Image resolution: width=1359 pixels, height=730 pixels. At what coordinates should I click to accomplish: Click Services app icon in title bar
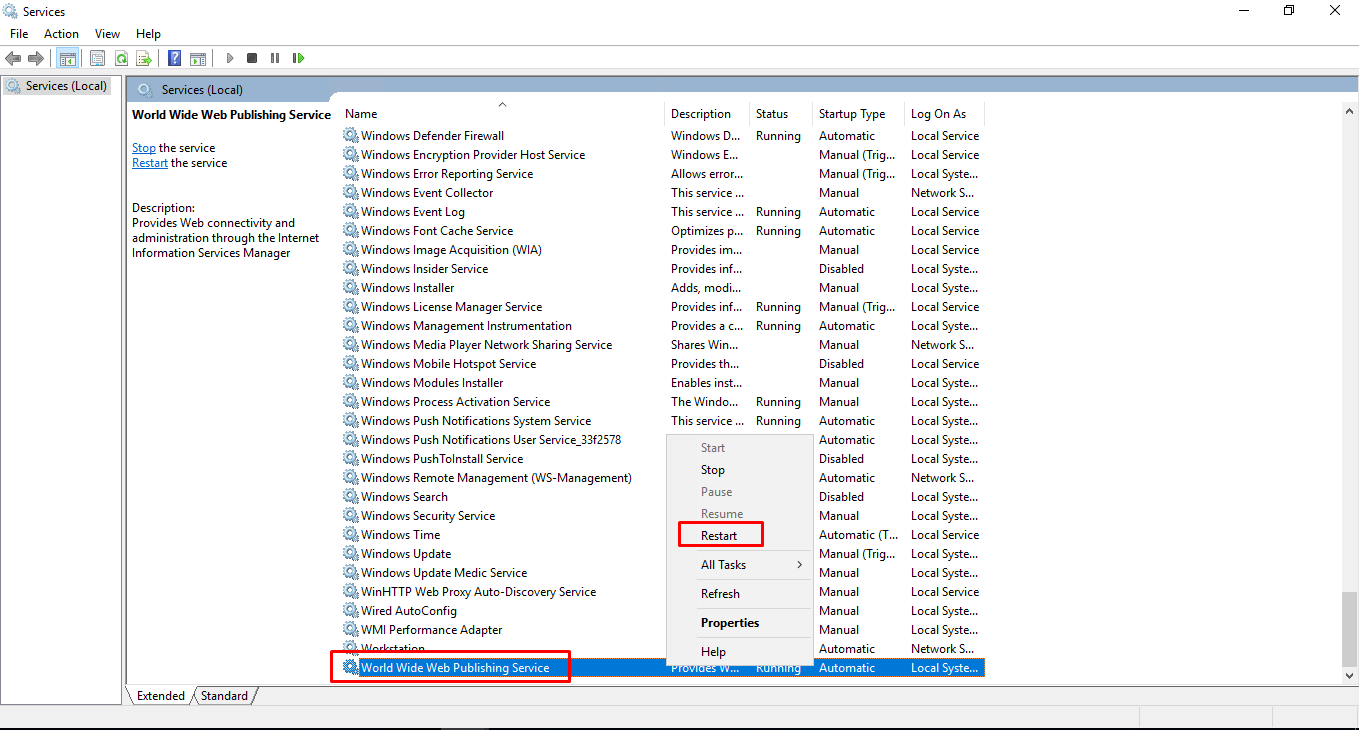click(x=11, y=11)
